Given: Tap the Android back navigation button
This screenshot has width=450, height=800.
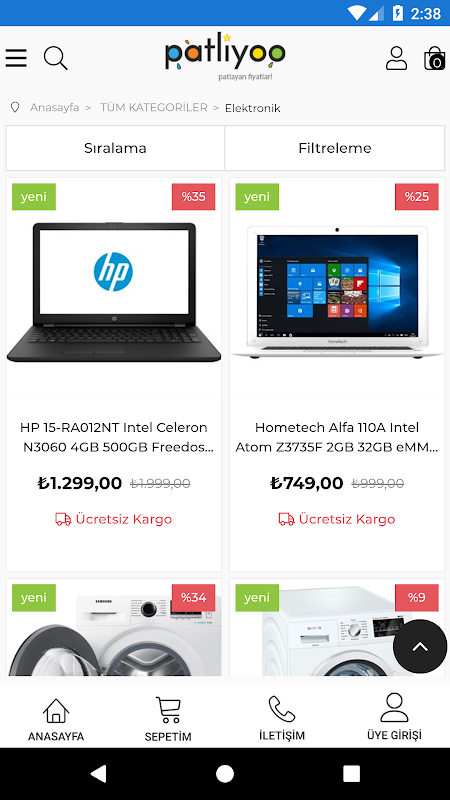Looking at the screenshot, I should pos(98,773).
